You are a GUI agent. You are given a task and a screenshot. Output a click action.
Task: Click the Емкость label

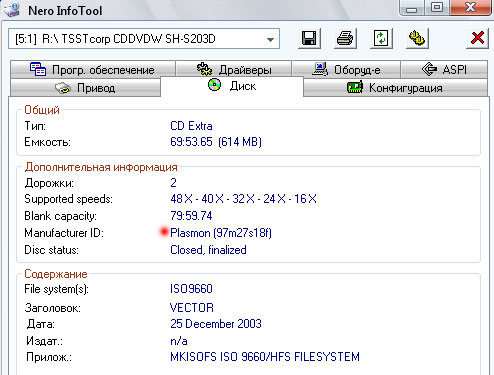click(x=48, y=142)
